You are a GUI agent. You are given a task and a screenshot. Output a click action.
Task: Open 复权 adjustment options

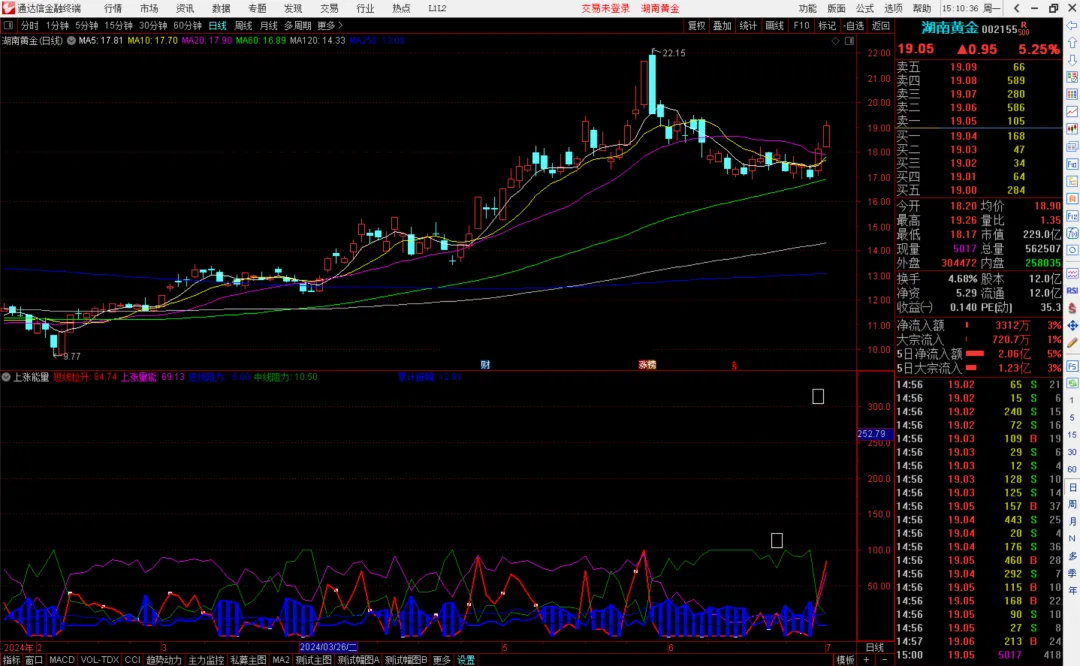[696, 25]
